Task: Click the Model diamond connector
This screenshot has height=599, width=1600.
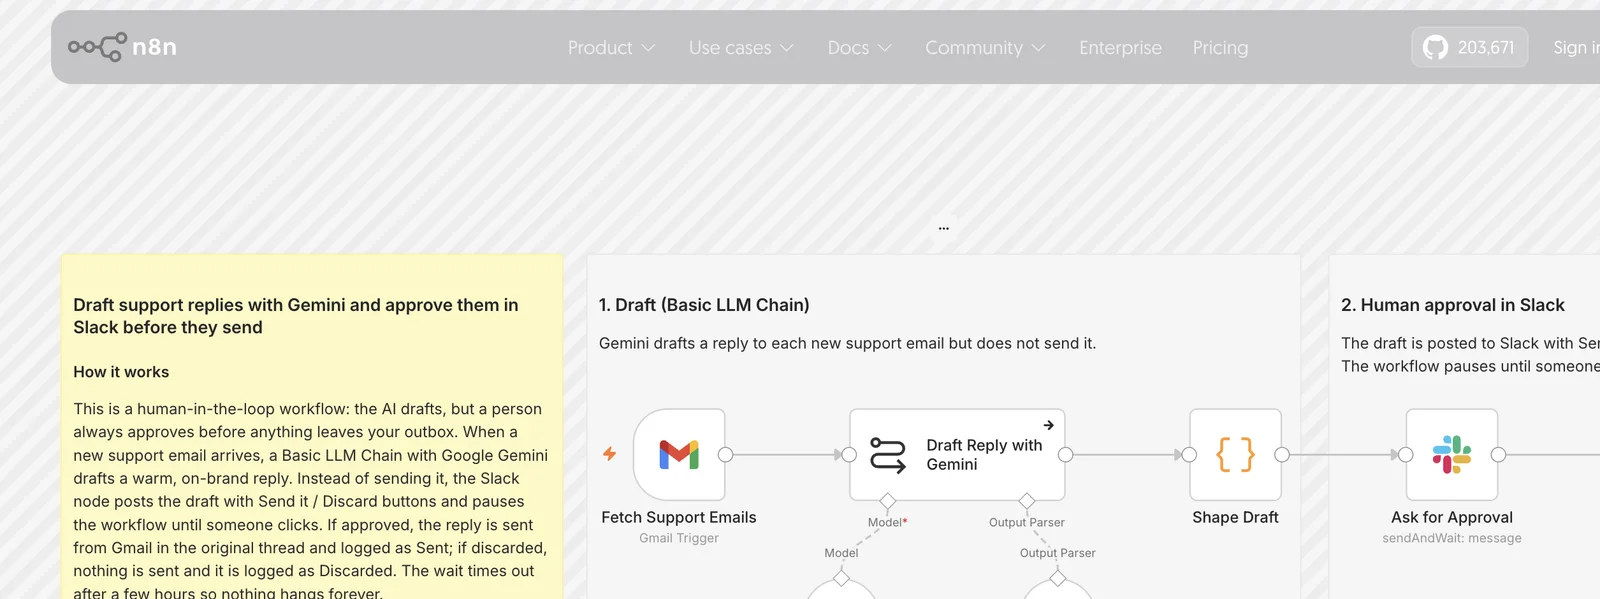Action: 887,500
